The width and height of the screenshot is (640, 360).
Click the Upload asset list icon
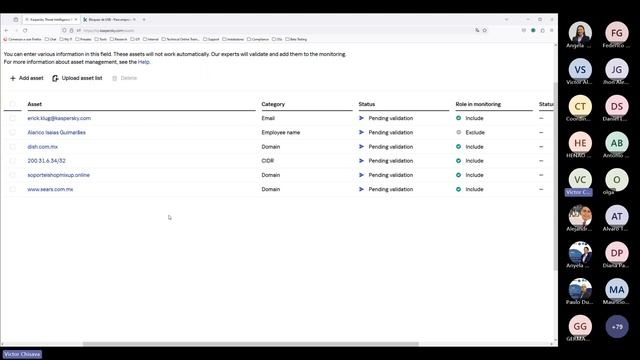55,78
